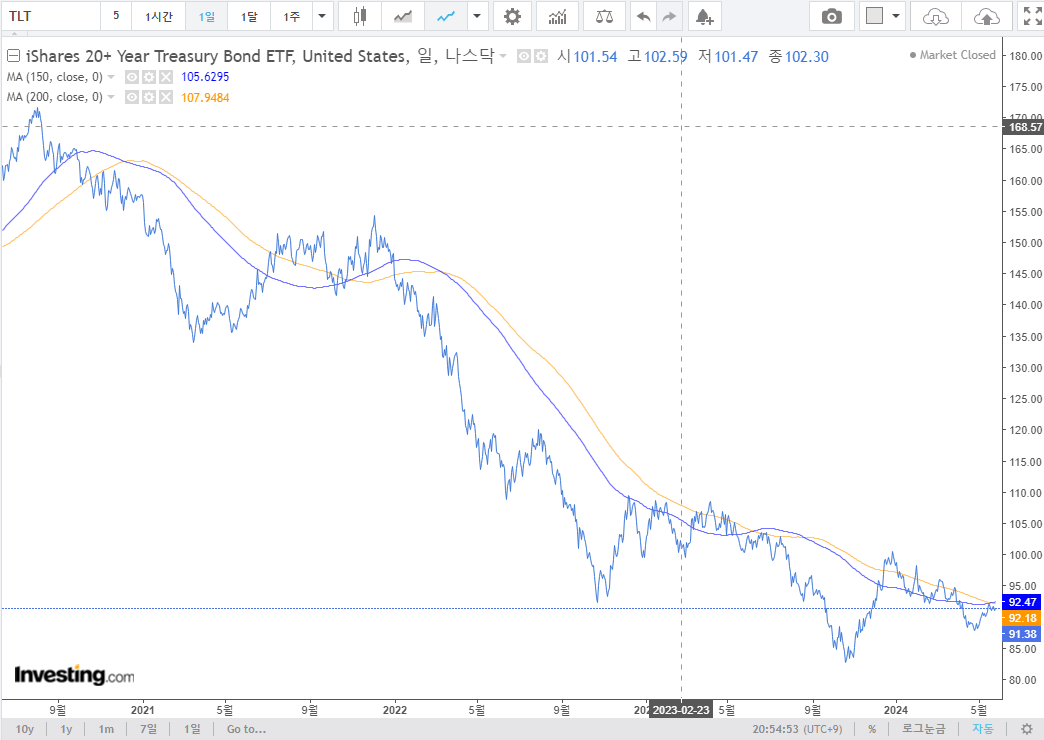Screen dimensions: 1044x740
Task: Click the 2022 time axis label
Action: (394, 709)
